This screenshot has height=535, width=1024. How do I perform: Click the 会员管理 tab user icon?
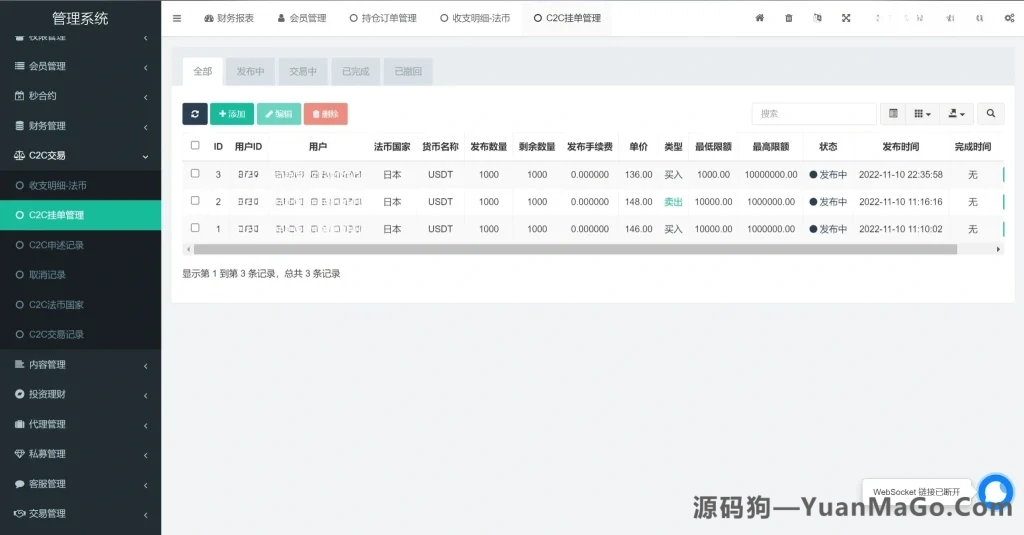coord(281,18)
